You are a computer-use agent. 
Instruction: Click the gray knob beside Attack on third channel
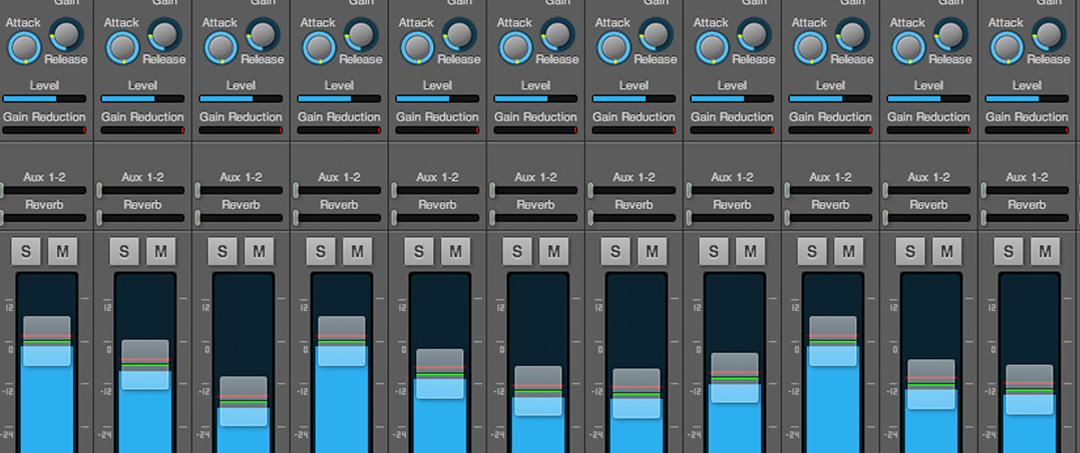click(261, 36)
